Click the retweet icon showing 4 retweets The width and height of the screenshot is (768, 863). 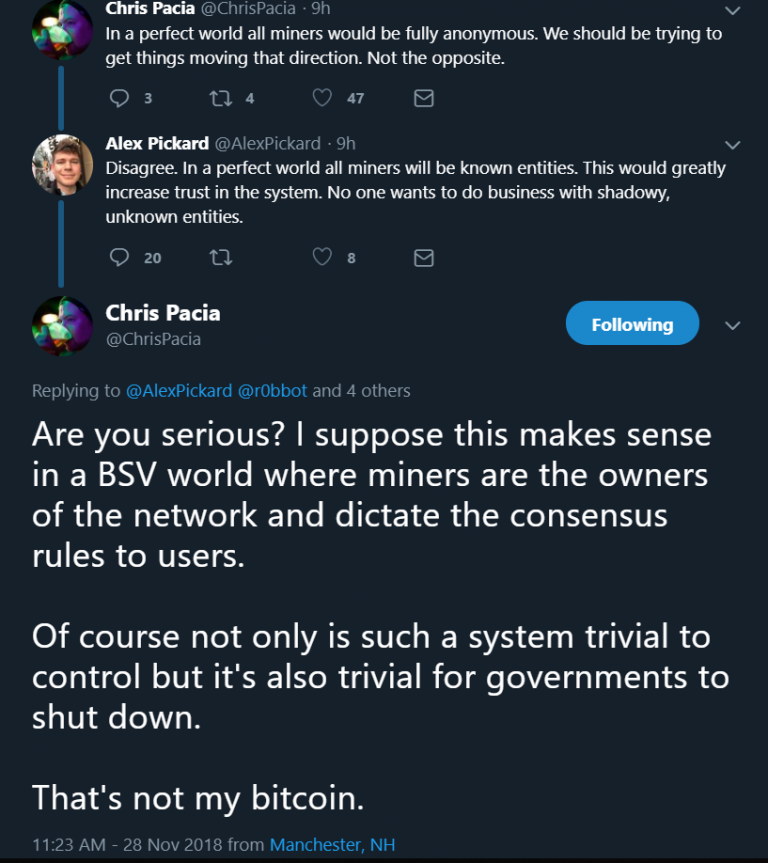[222, 97]
